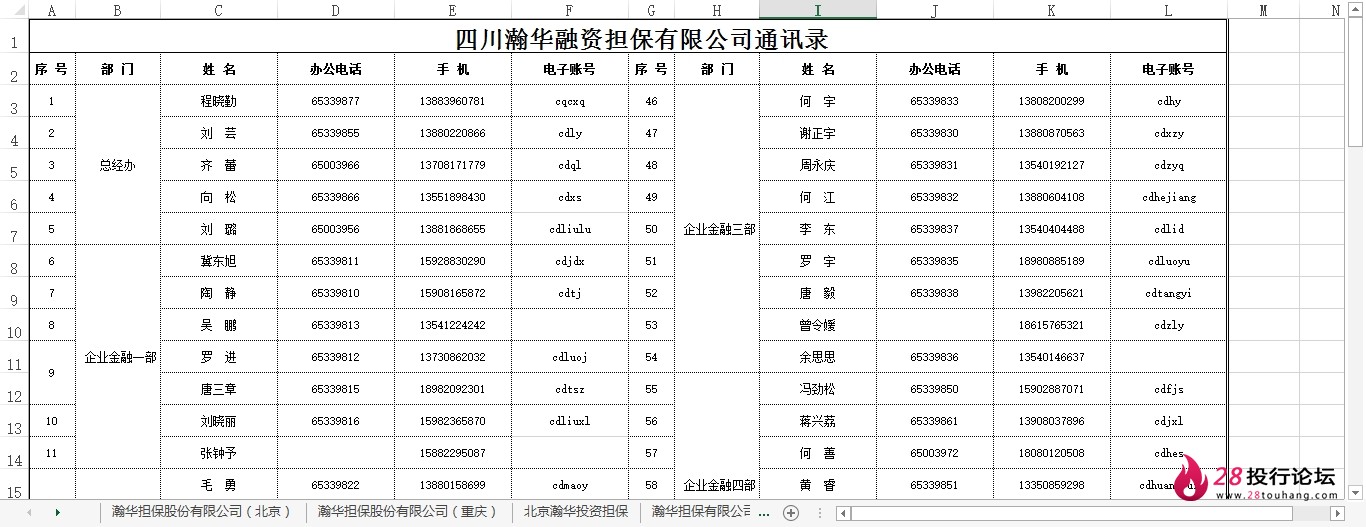Select column C header

pyautogui.click(x=219, y=10)
